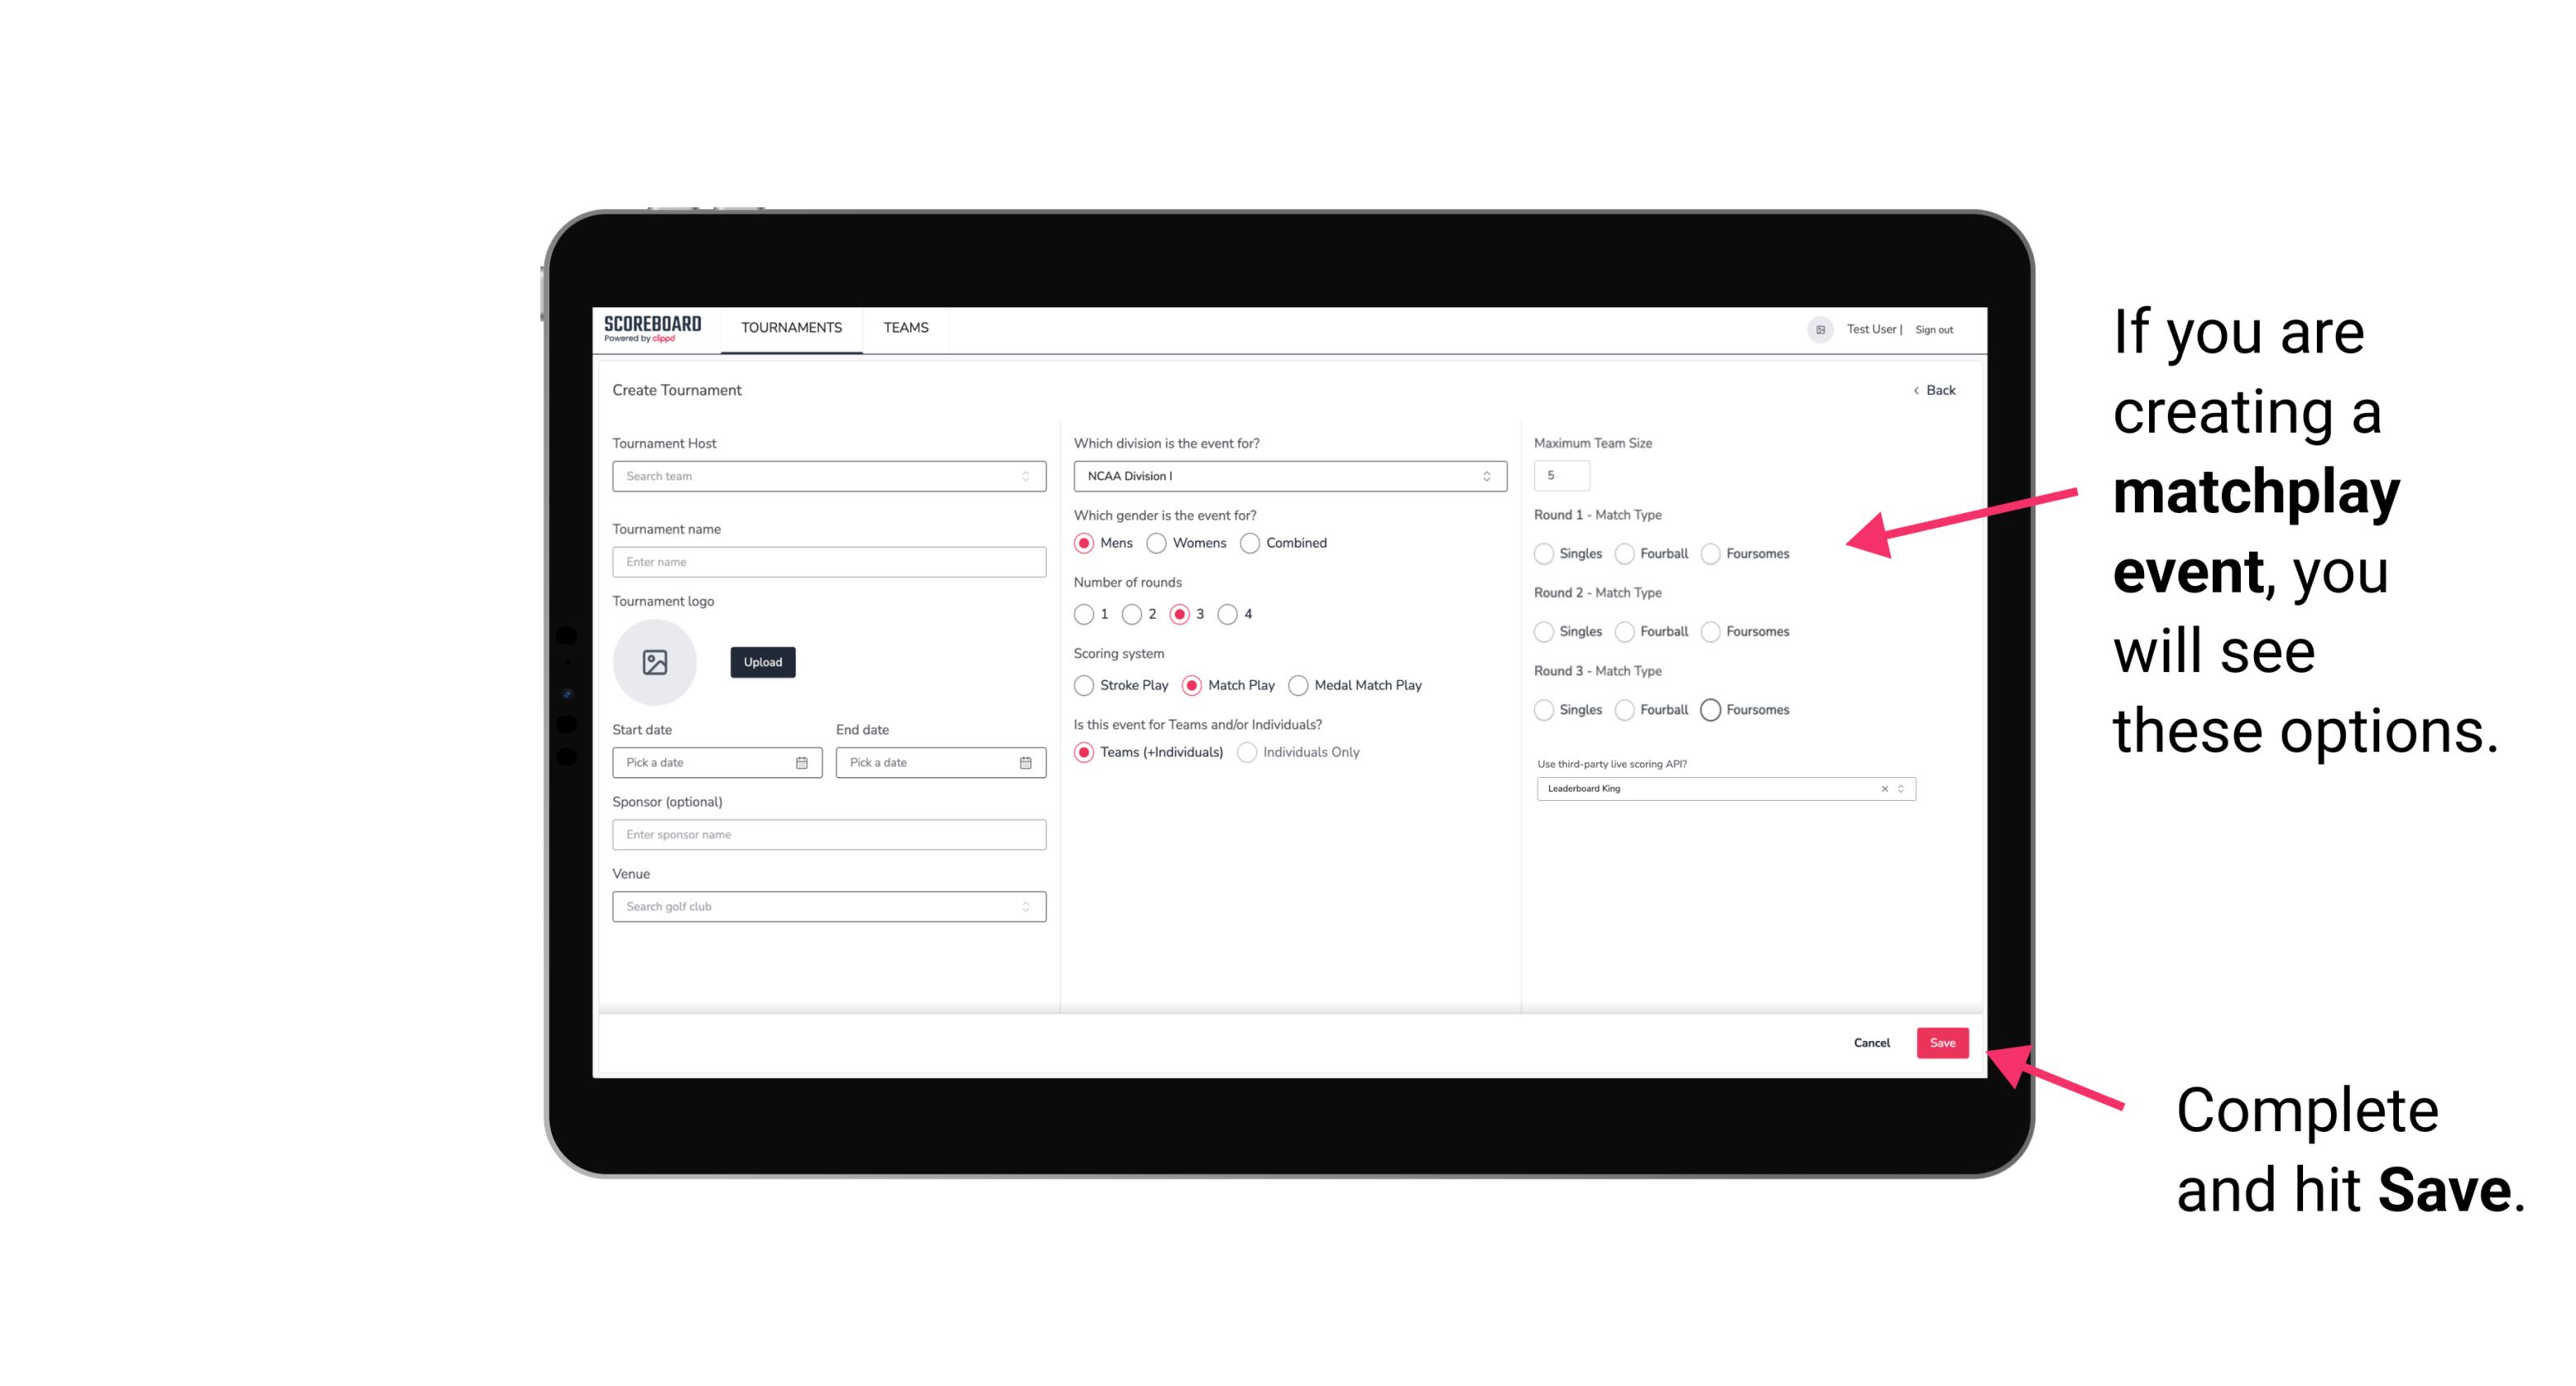Click the user avatar icon
This screenshot has height=1386, width=2576.
(1815, 329)
